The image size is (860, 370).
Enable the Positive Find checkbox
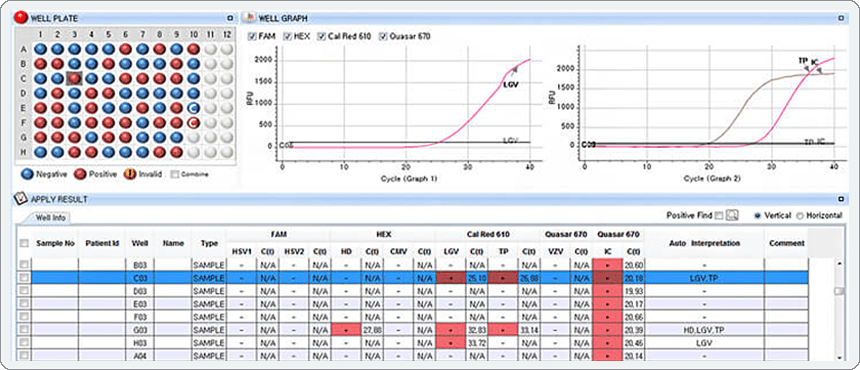pyautogui.click(x=719, y=215)
